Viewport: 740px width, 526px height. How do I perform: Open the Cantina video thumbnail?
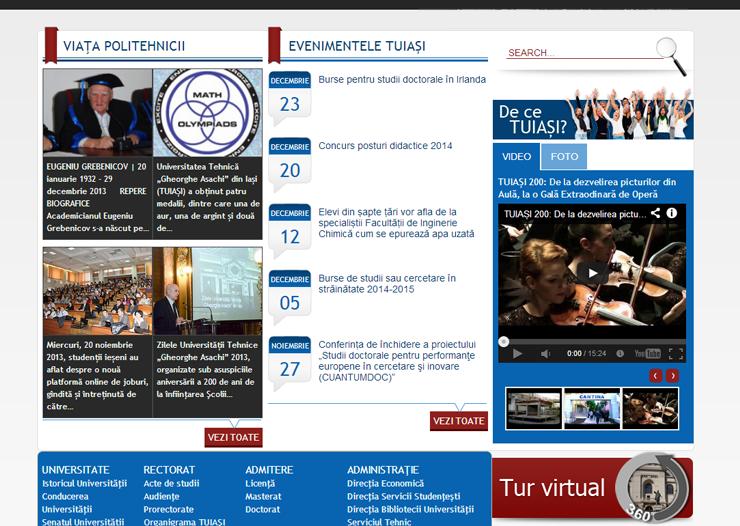(x=592, y=409)
